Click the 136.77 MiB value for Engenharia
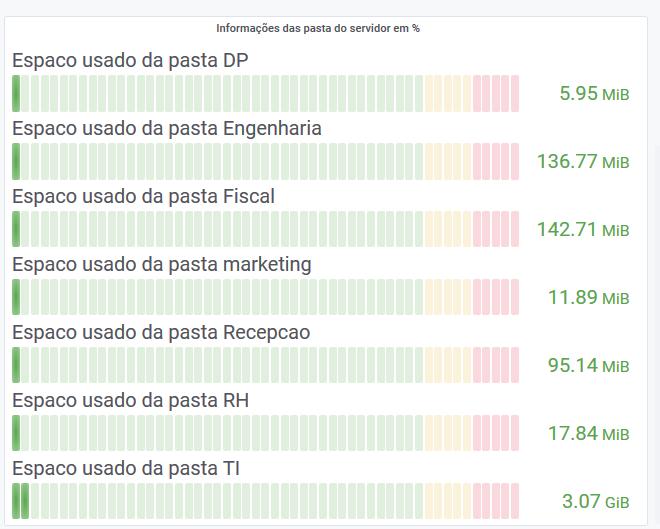The image size is (660, 529). 583,162
